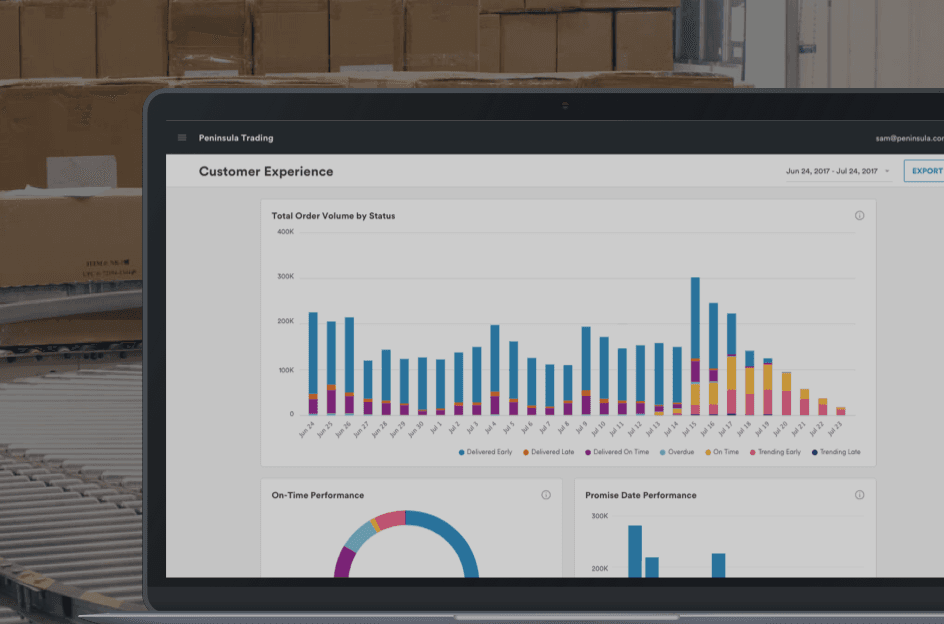Click the Total Order Volume by Status title

(x=333, y=216)
